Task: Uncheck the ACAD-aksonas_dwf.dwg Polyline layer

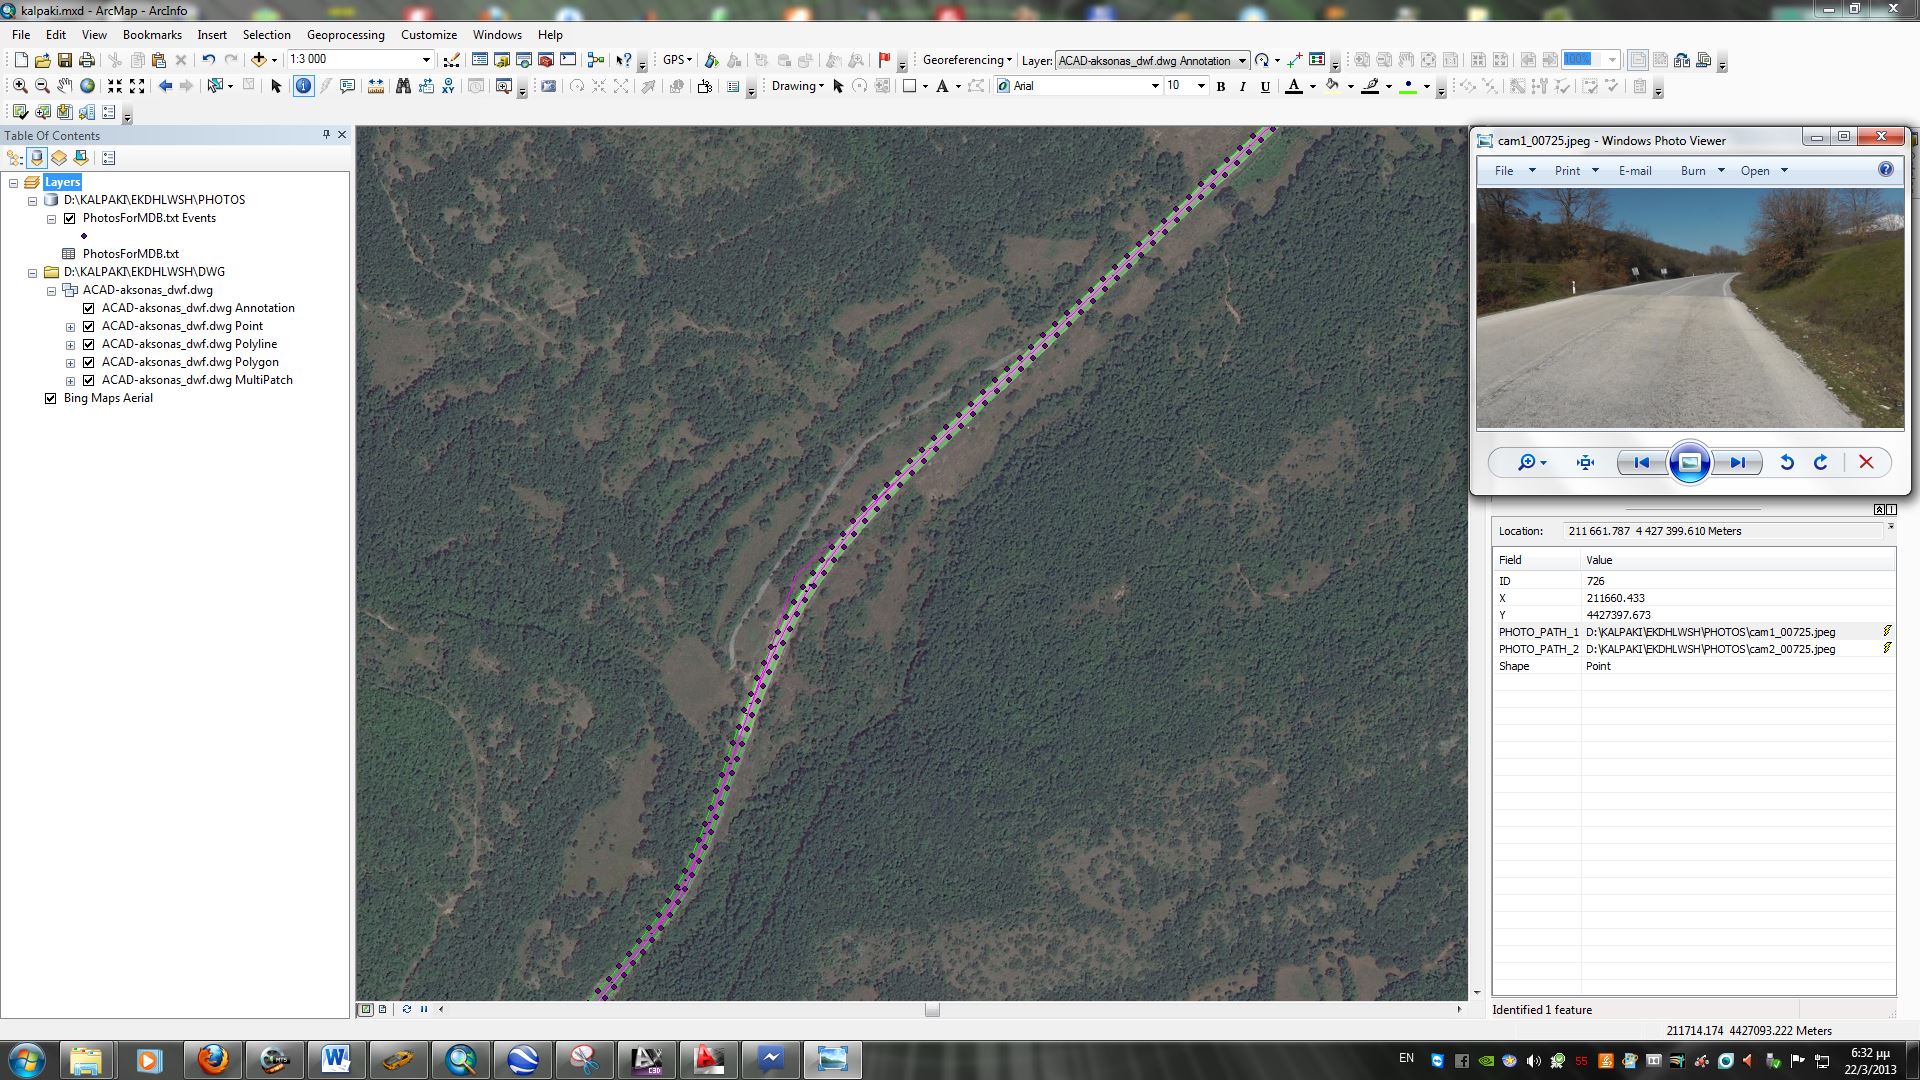Action: (x=89, y=344)
